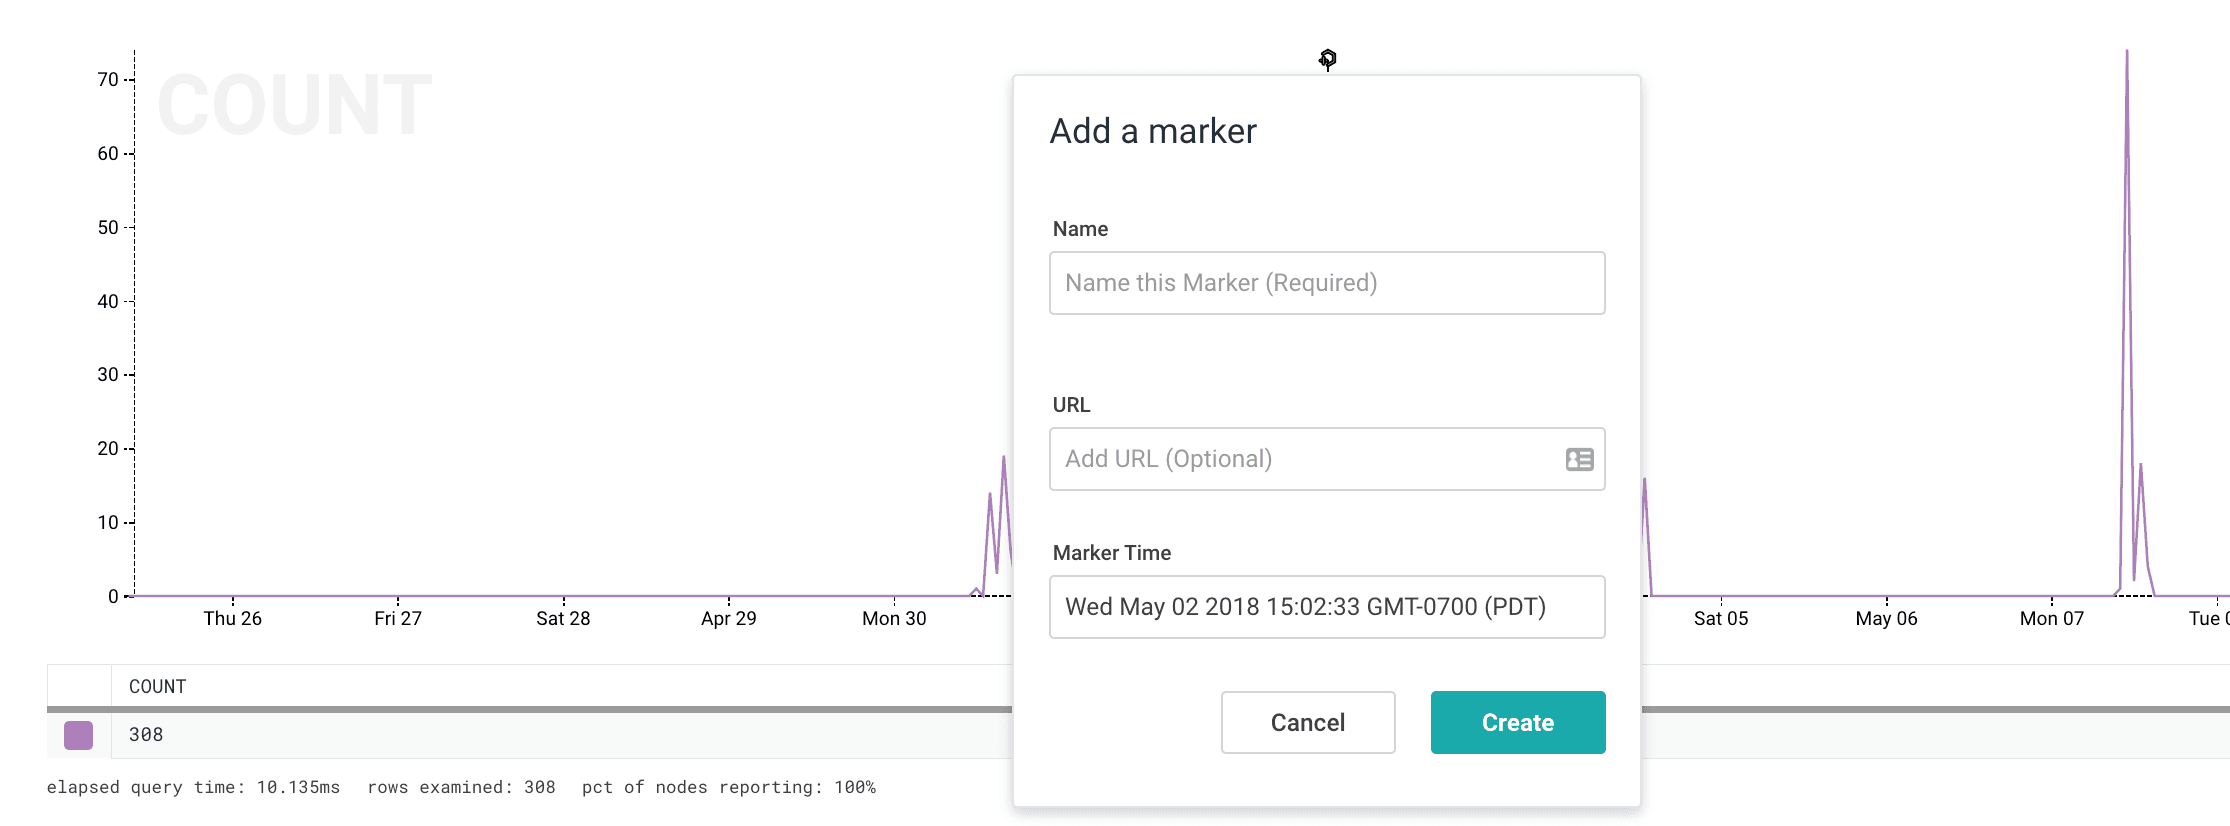
Task: Click the marker pin icon above the dialog
Action: [1327, 60]
